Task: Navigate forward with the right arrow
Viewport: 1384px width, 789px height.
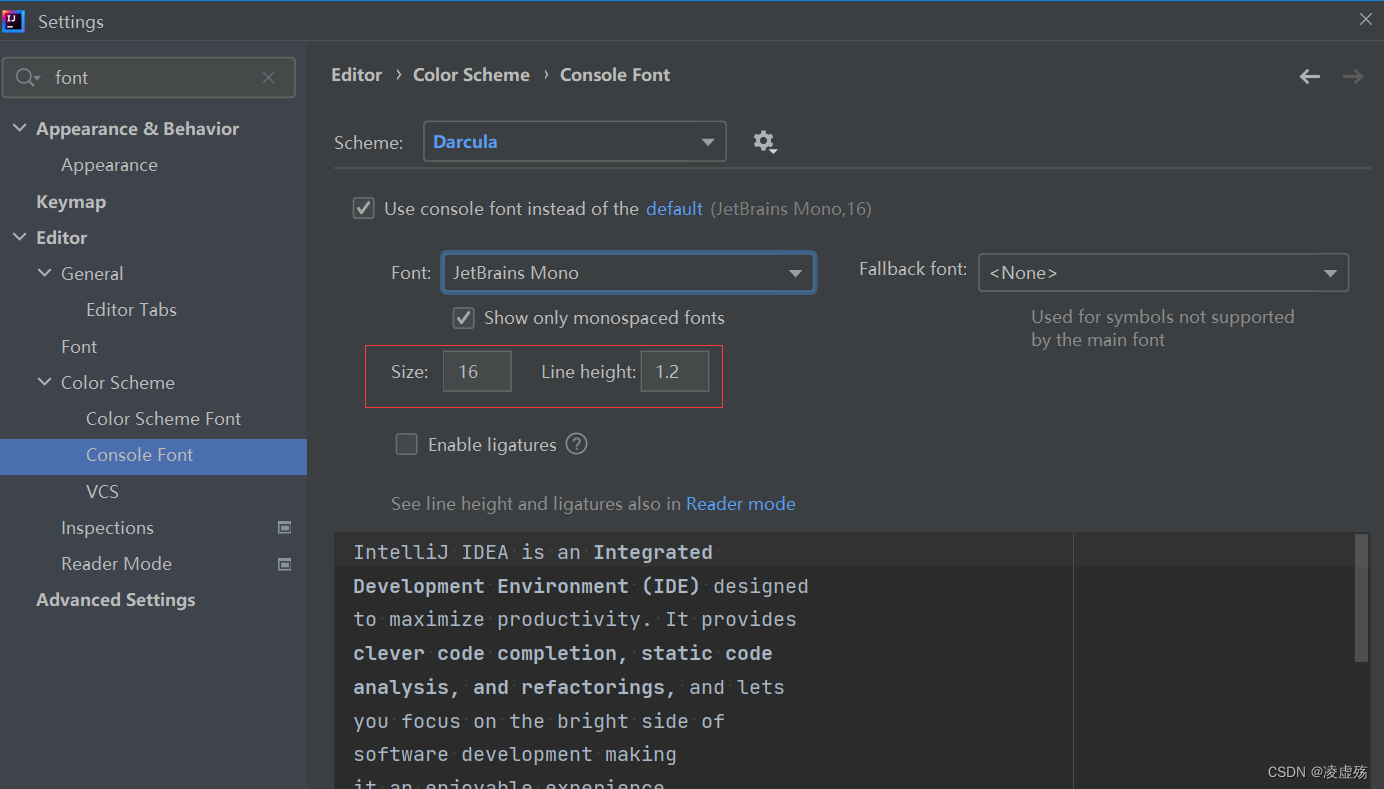Action: coord(1353,76)
